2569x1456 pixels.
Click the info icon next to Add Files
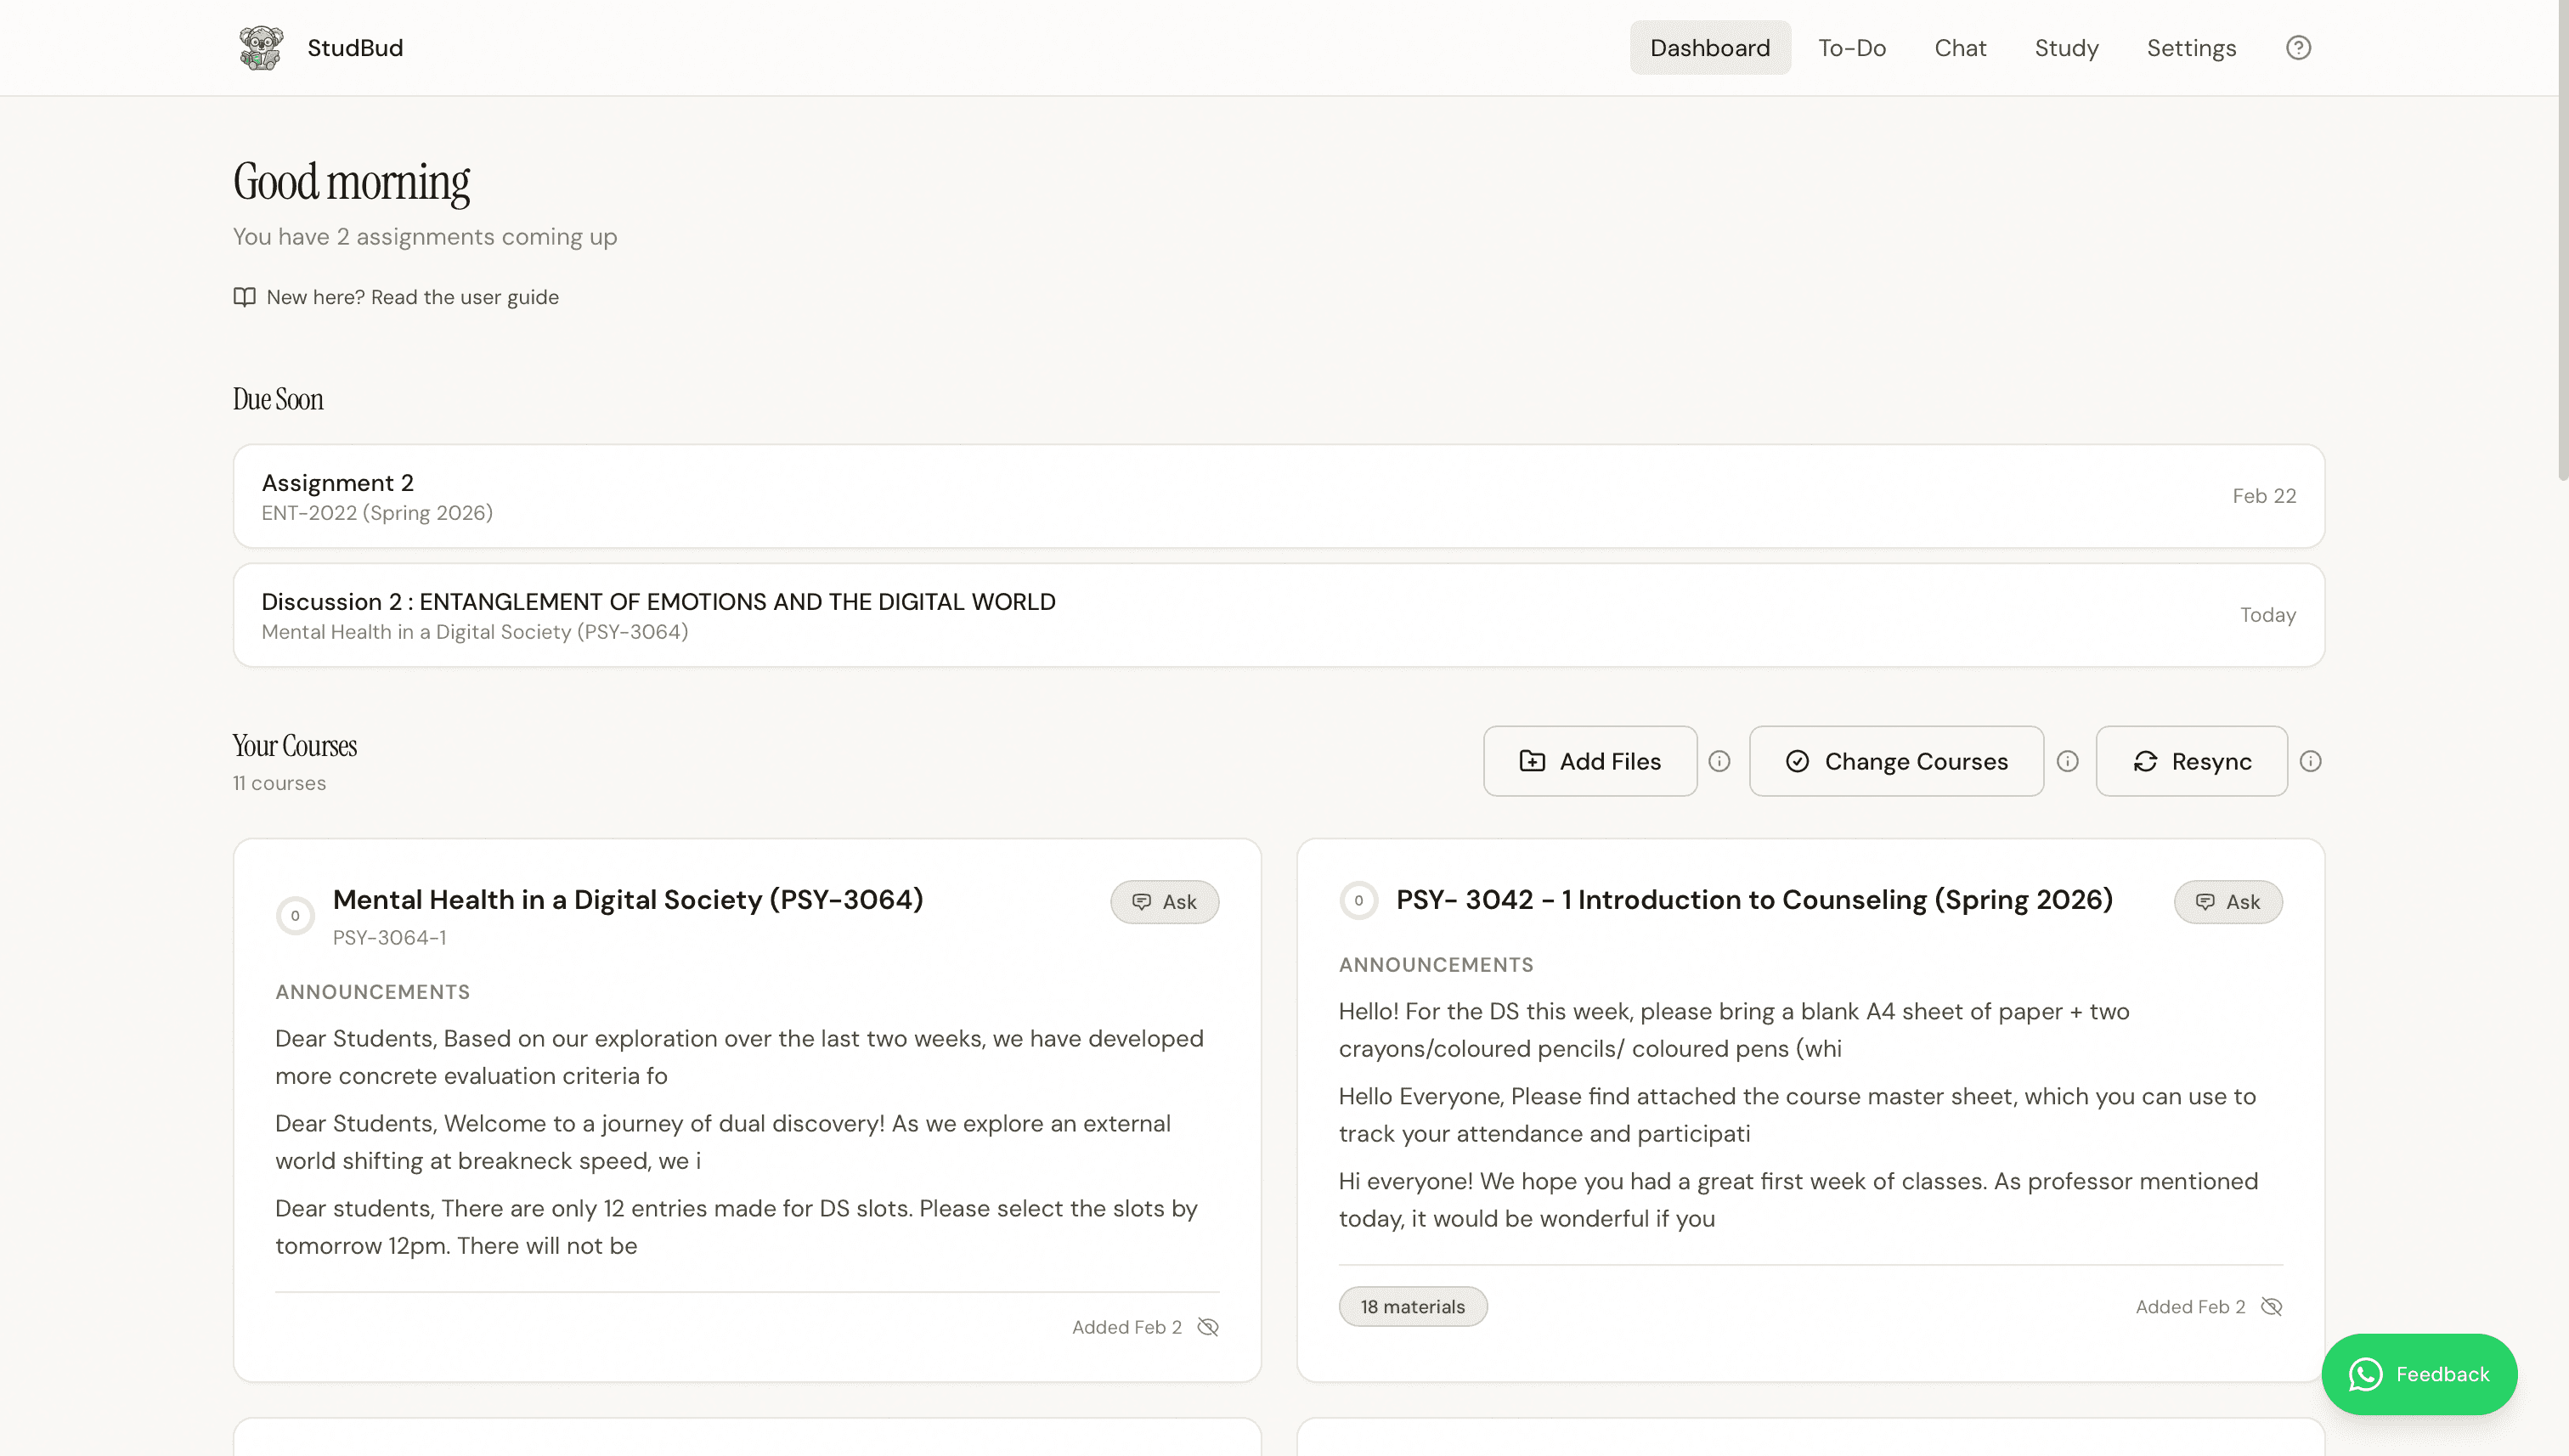tap(1719, 761)
